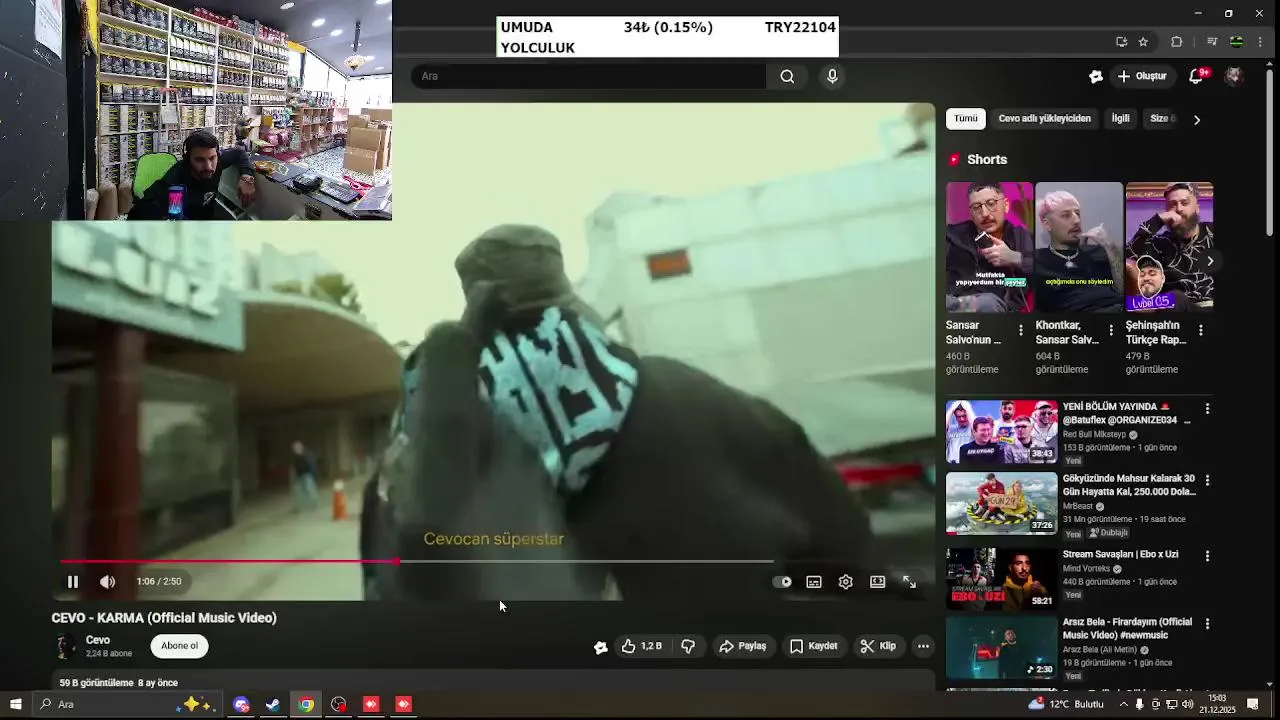Bookmark page with star icon
Viewport: 1280px width, 720px height.
click(1143, 42)
